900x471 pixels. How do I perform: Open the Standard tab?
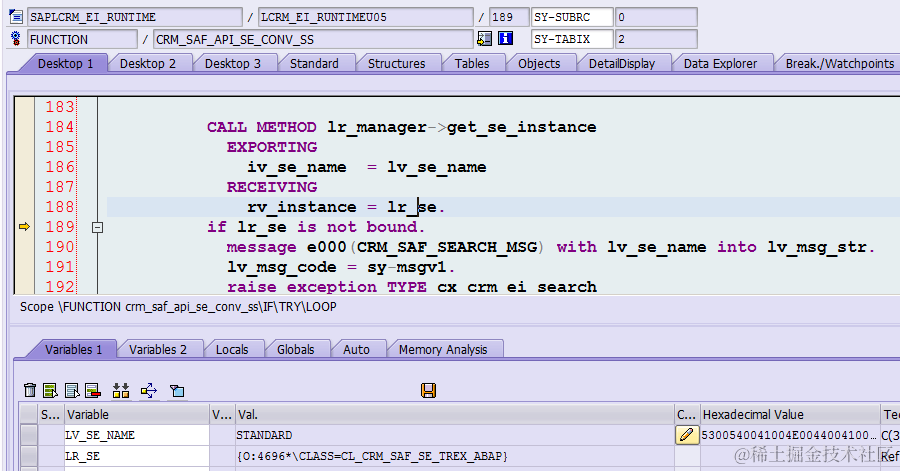pos(314,63)
